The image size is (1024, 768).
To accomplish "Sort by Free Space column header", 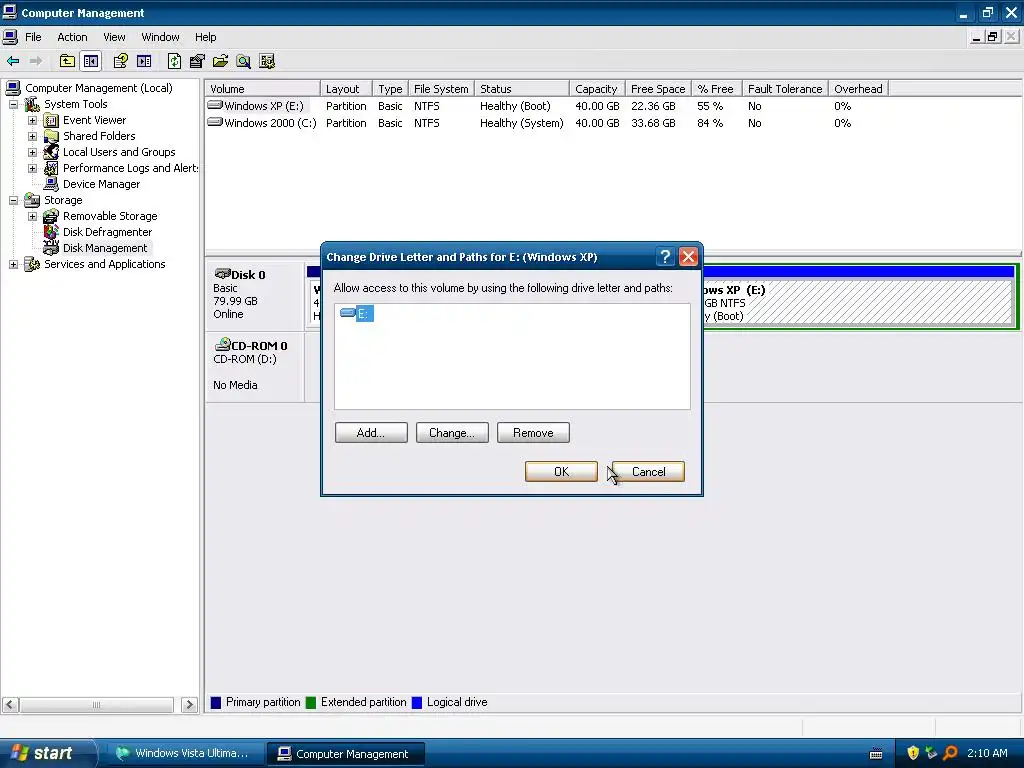I will (658, 89).
